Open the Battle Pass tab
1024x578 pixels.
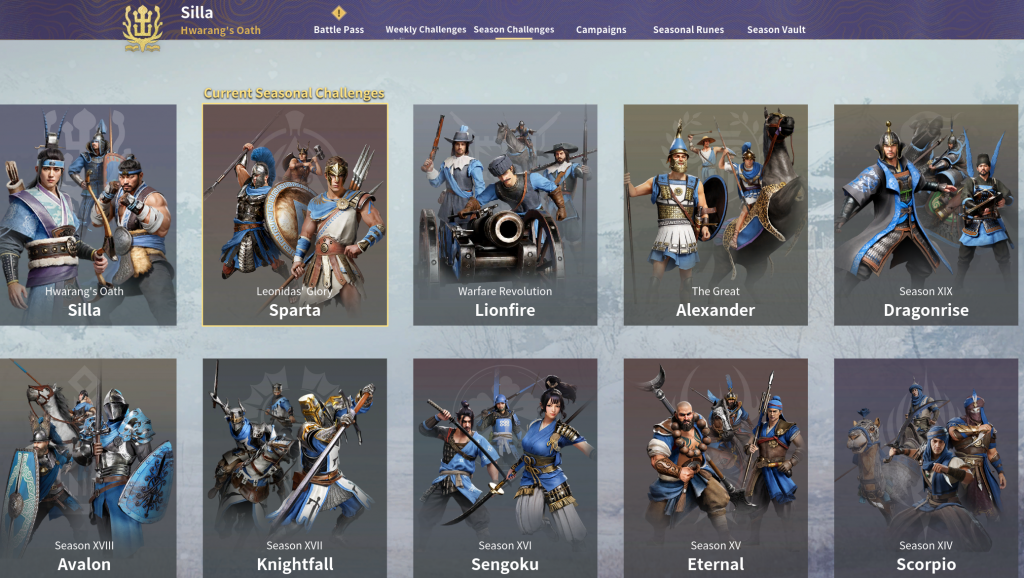click(x=338, y=29)
